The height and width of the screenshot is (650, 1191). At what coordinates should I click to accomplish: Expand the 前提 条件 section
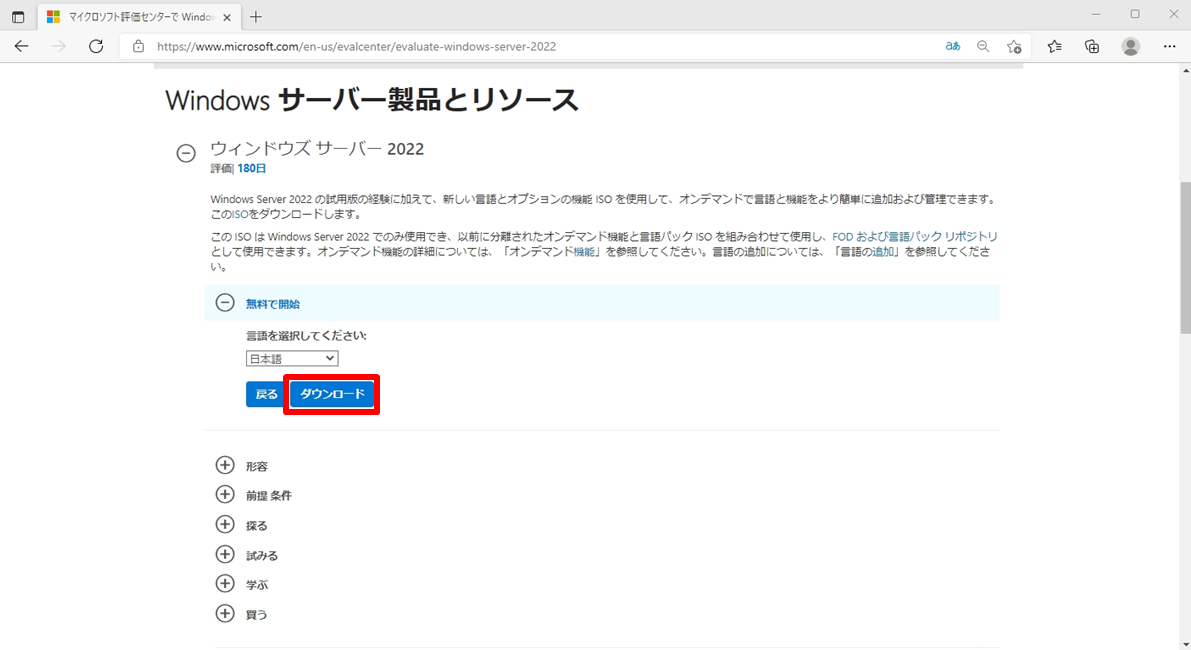pos(225,495)
